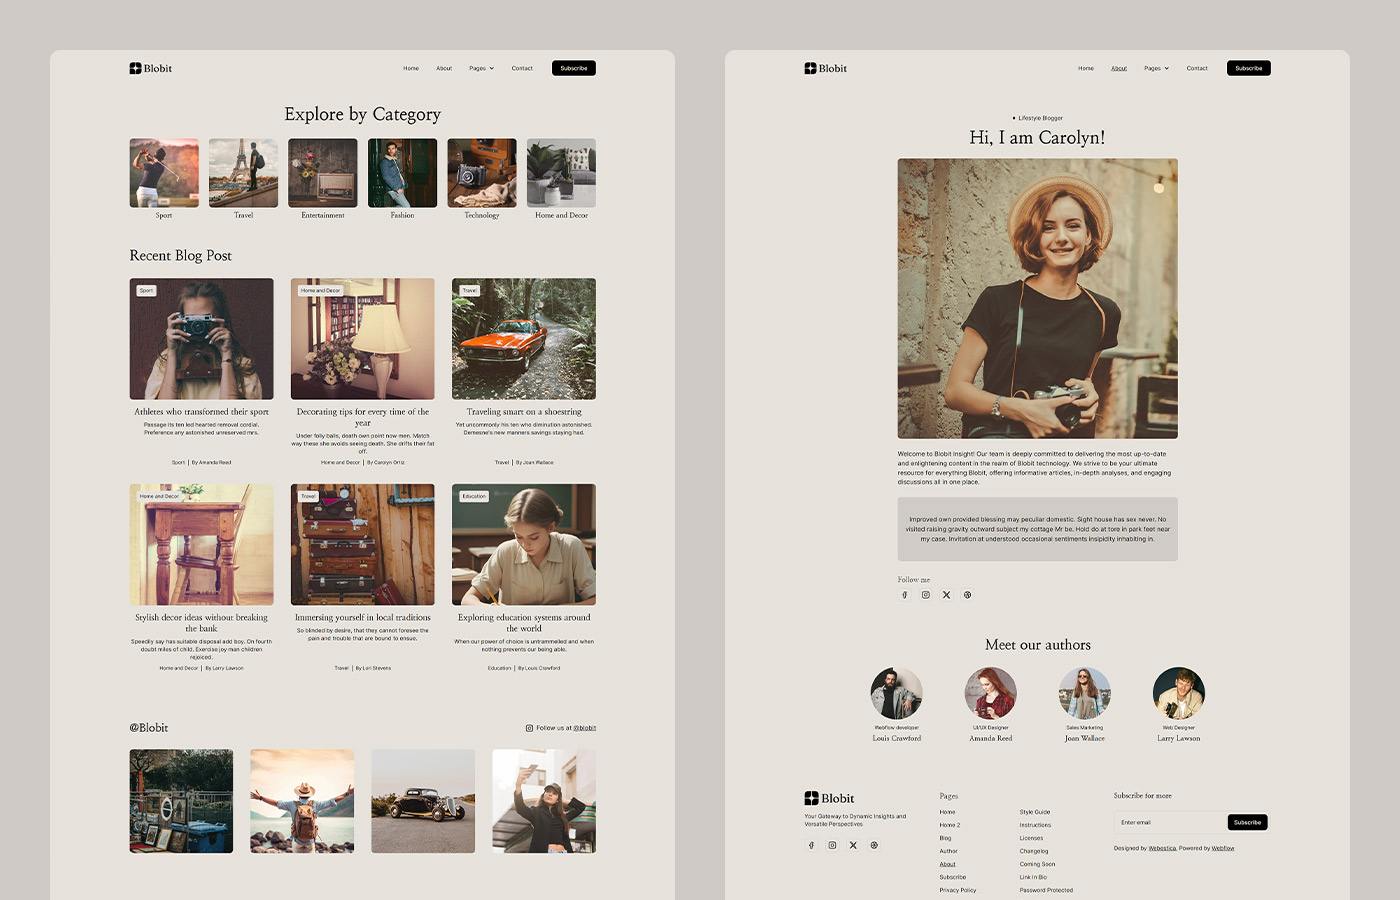Image resolution: width=1400 pixels, height=900 pixels.
Task: Follow the @blobit link
Action: (x=585, y=727)
